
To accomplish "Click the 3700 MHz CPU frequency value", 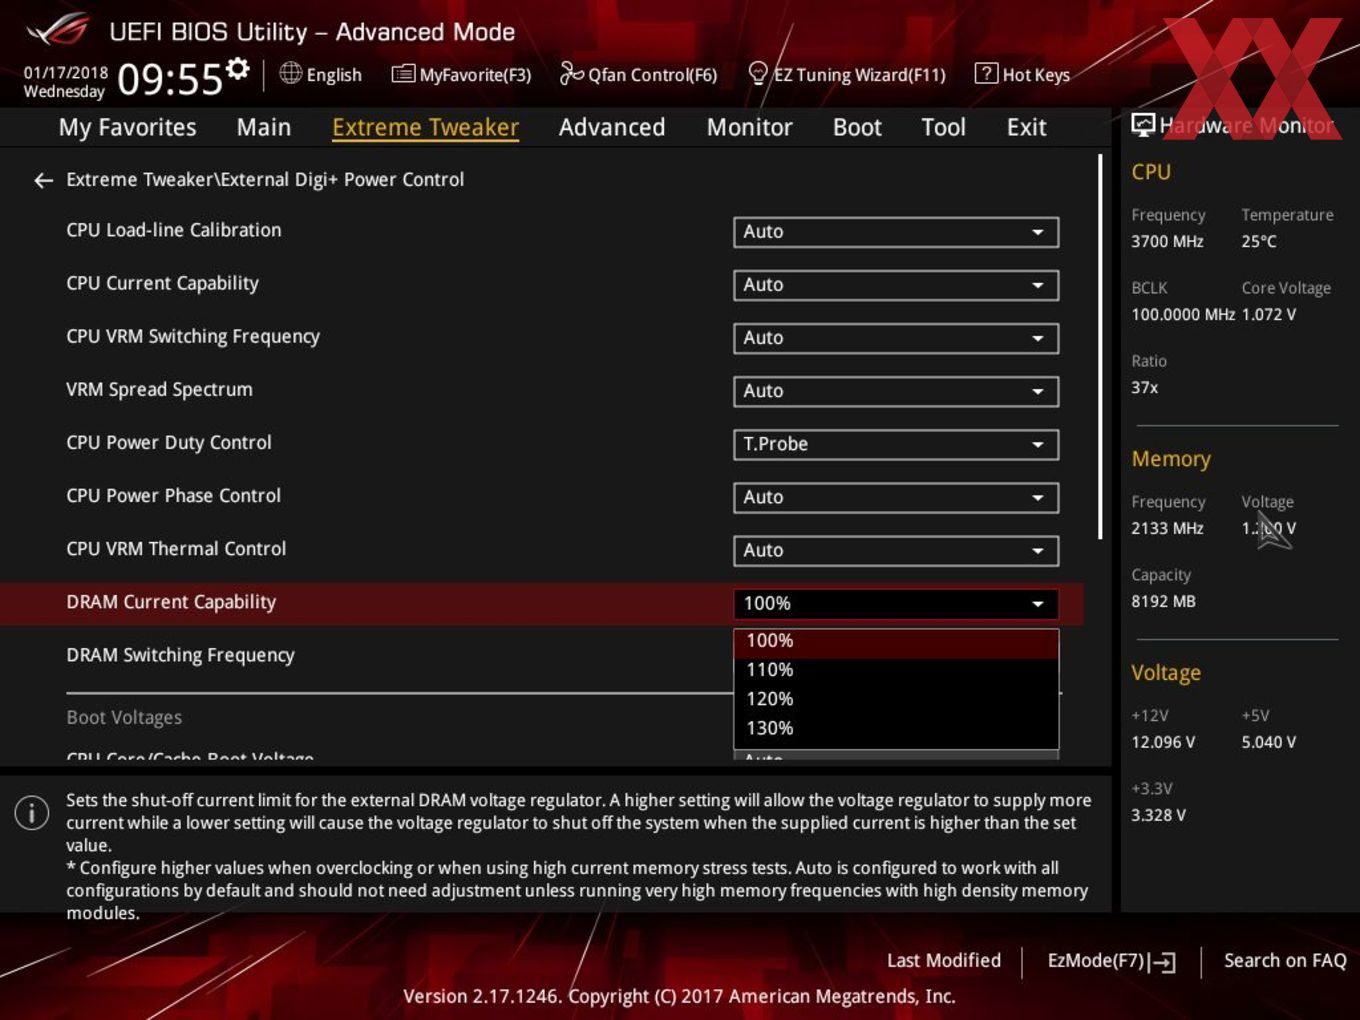I will point(1167,241).
